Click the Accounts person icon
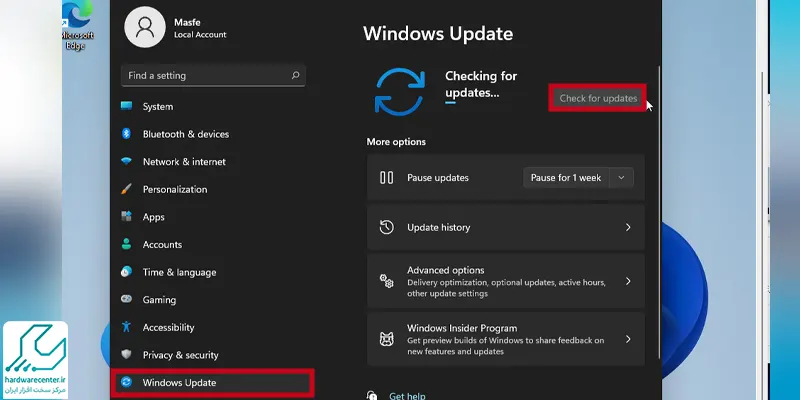Image resolution: width=800 pixels, height=400 pixels. click(127, 244)
